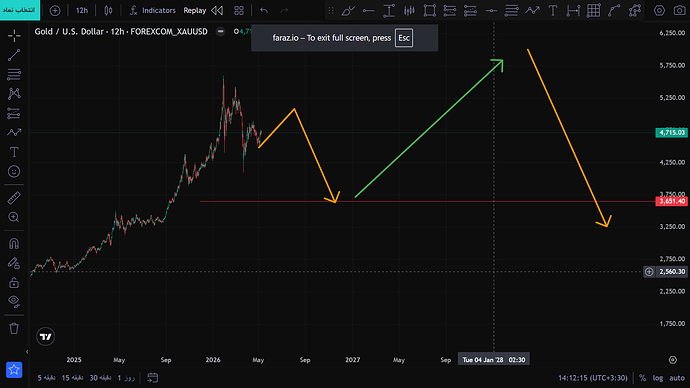
Task: Open the 12h interval dropdown
Action: point(82,10)
